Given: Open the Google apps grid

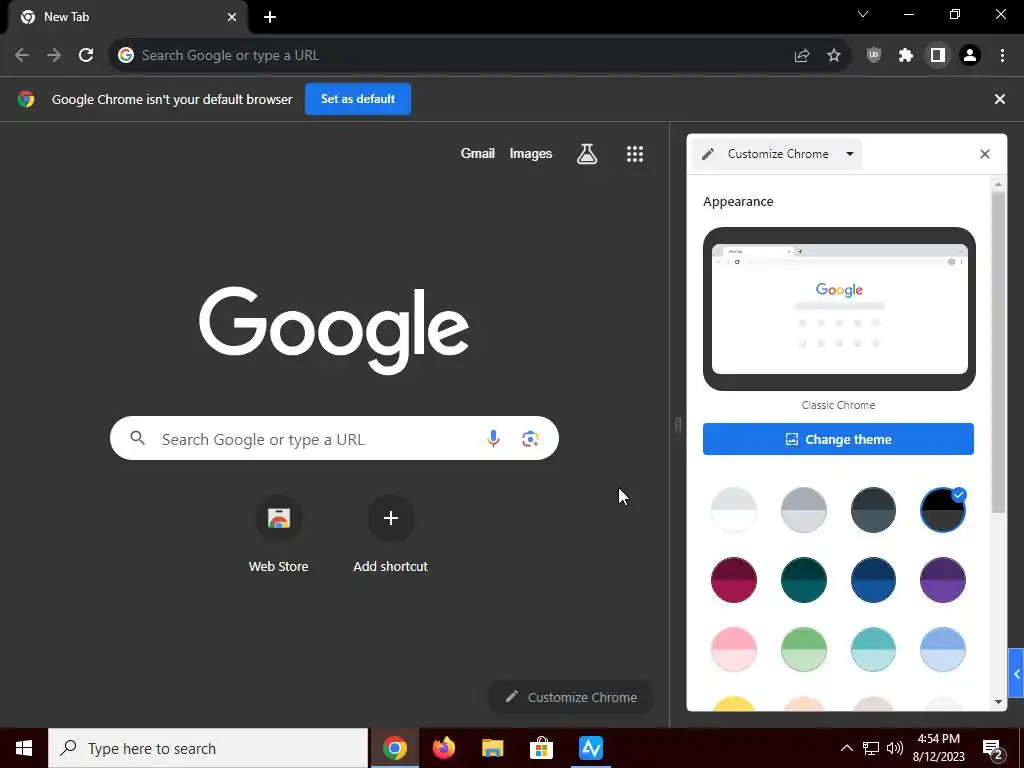Looking at the screenshot, I should coord(635,154).
